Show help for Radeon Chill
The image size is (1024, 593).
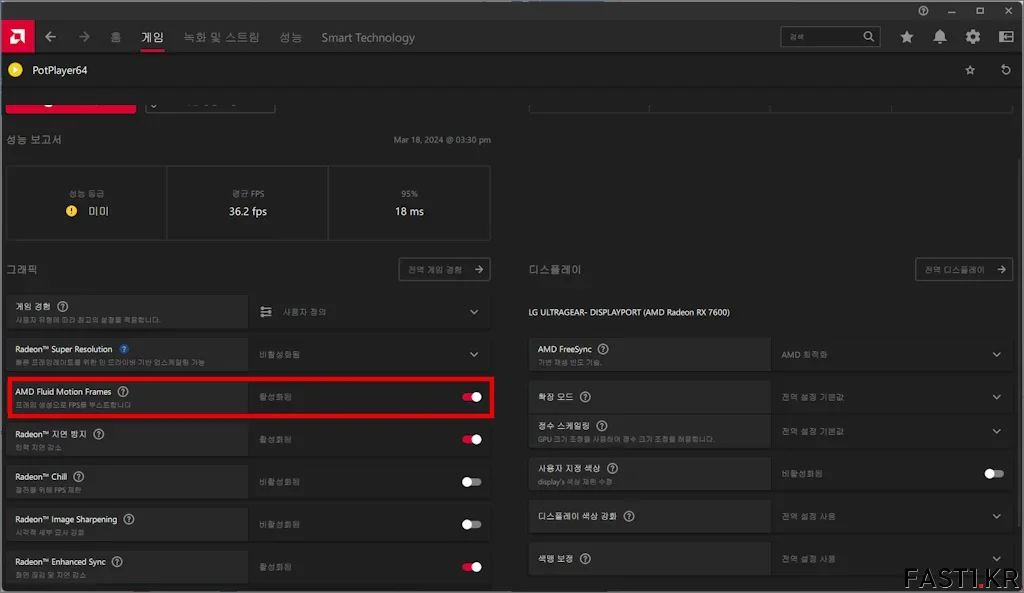[78, 477]
